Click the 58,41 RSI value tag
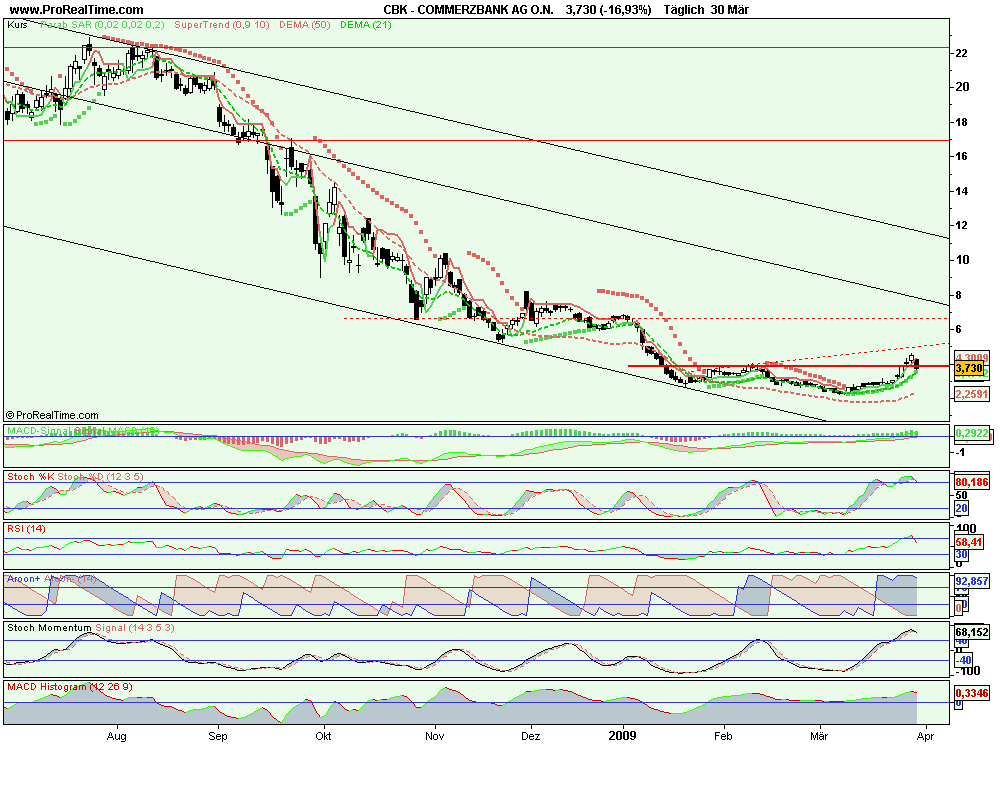 point(969,542)
